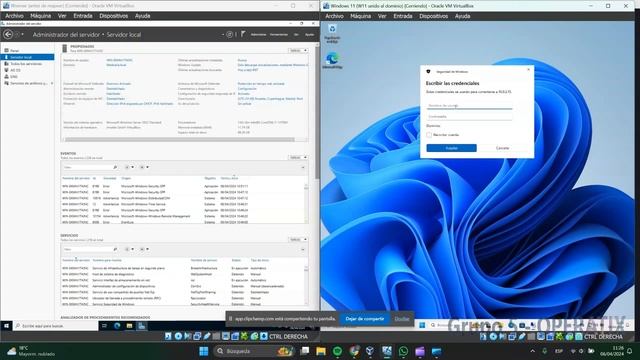Screen dimensions: 640x360
Task: Open Microsoft Edge desktop icon in Windows 11 VM
Action: click(332, 60)
